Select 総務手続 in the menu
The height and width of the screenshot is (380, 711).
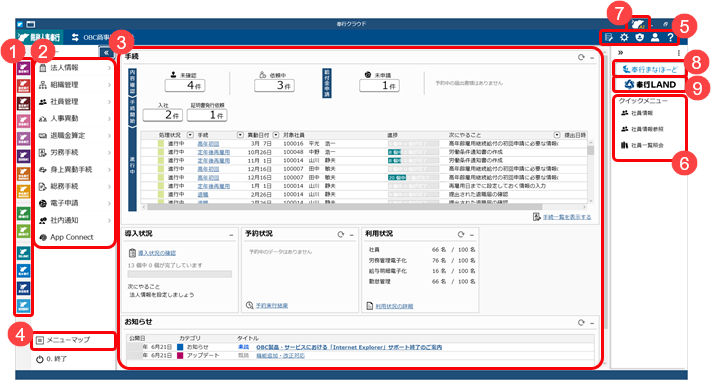(x=75, y=186)
